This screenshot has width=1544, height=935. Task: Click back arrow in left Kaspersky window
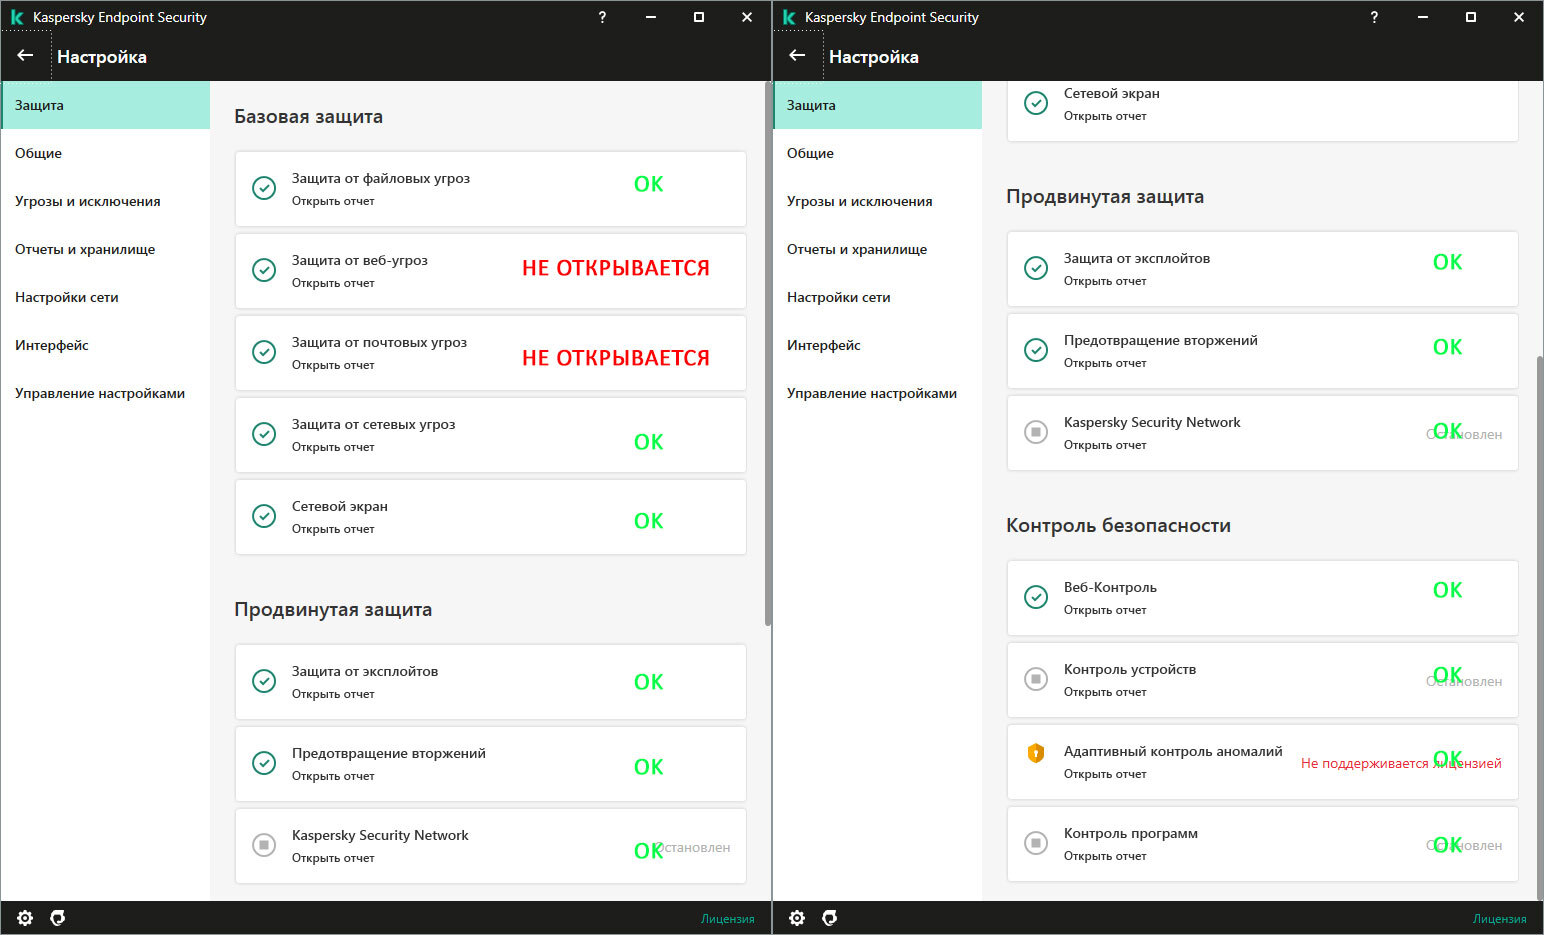[x=26, y=56]
